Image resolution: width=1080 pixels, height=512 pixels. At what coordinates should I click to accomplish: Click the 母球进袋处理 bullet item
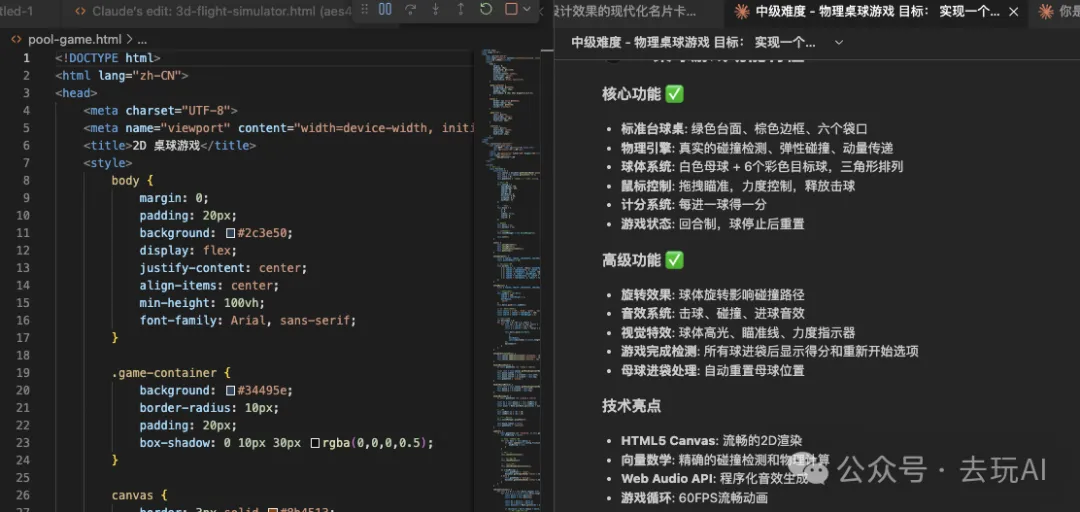tap(713, 371)
